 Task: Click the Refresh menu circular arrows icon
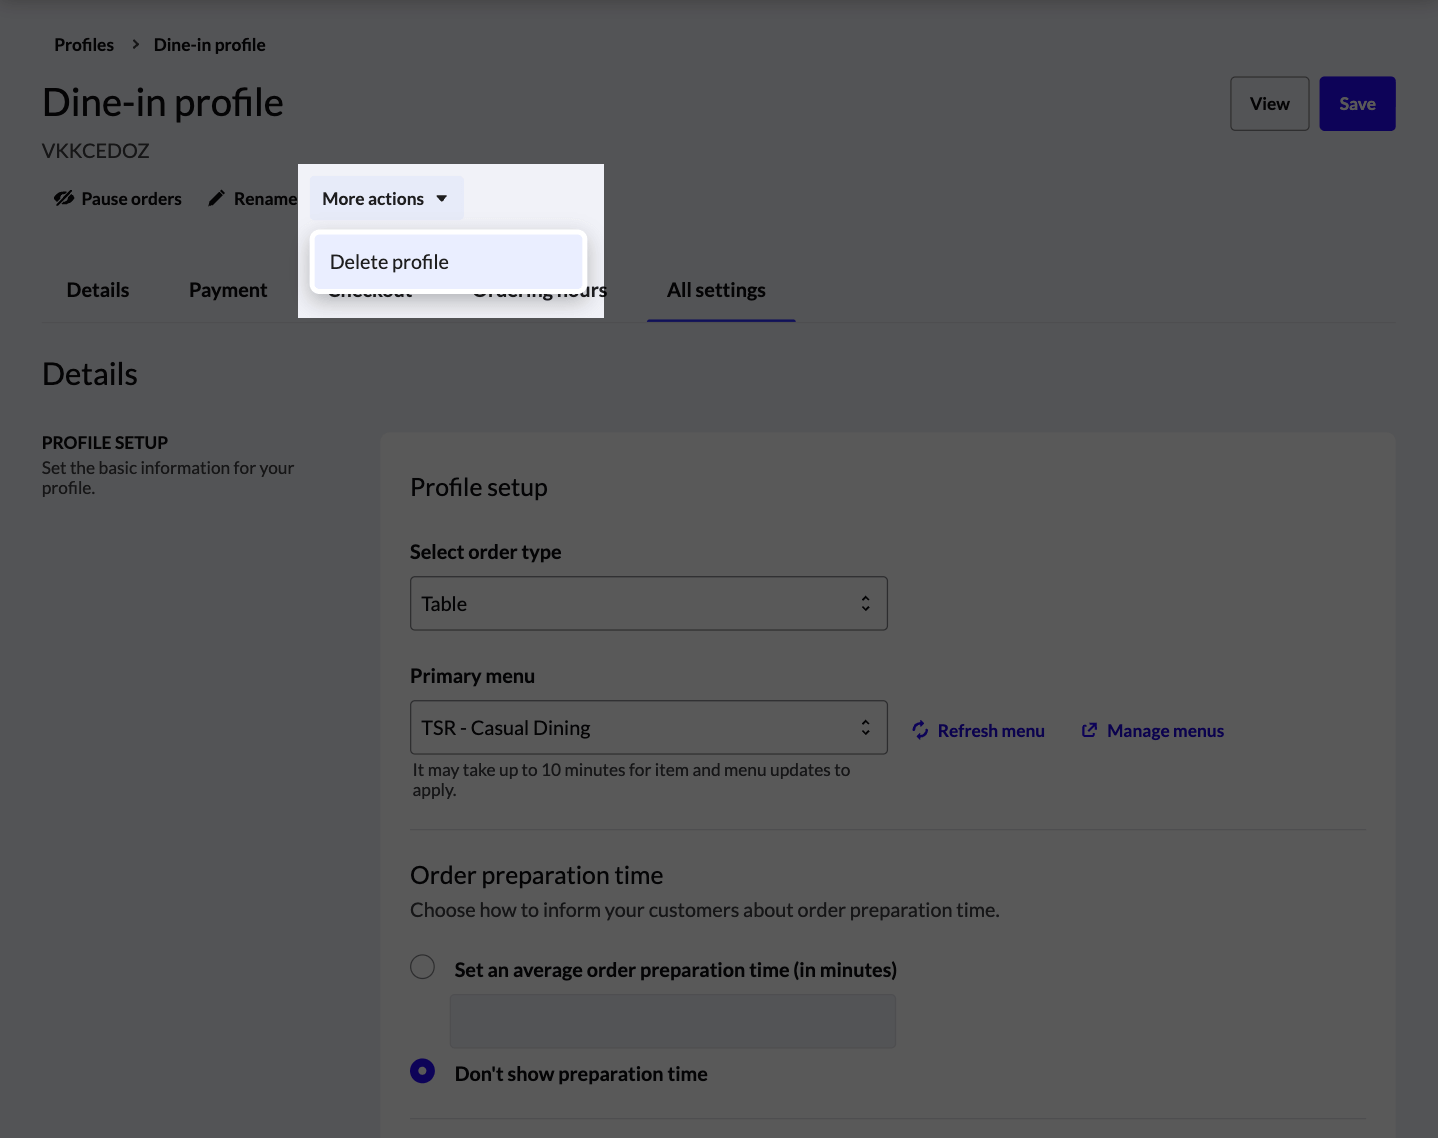[x=920, y=730]
